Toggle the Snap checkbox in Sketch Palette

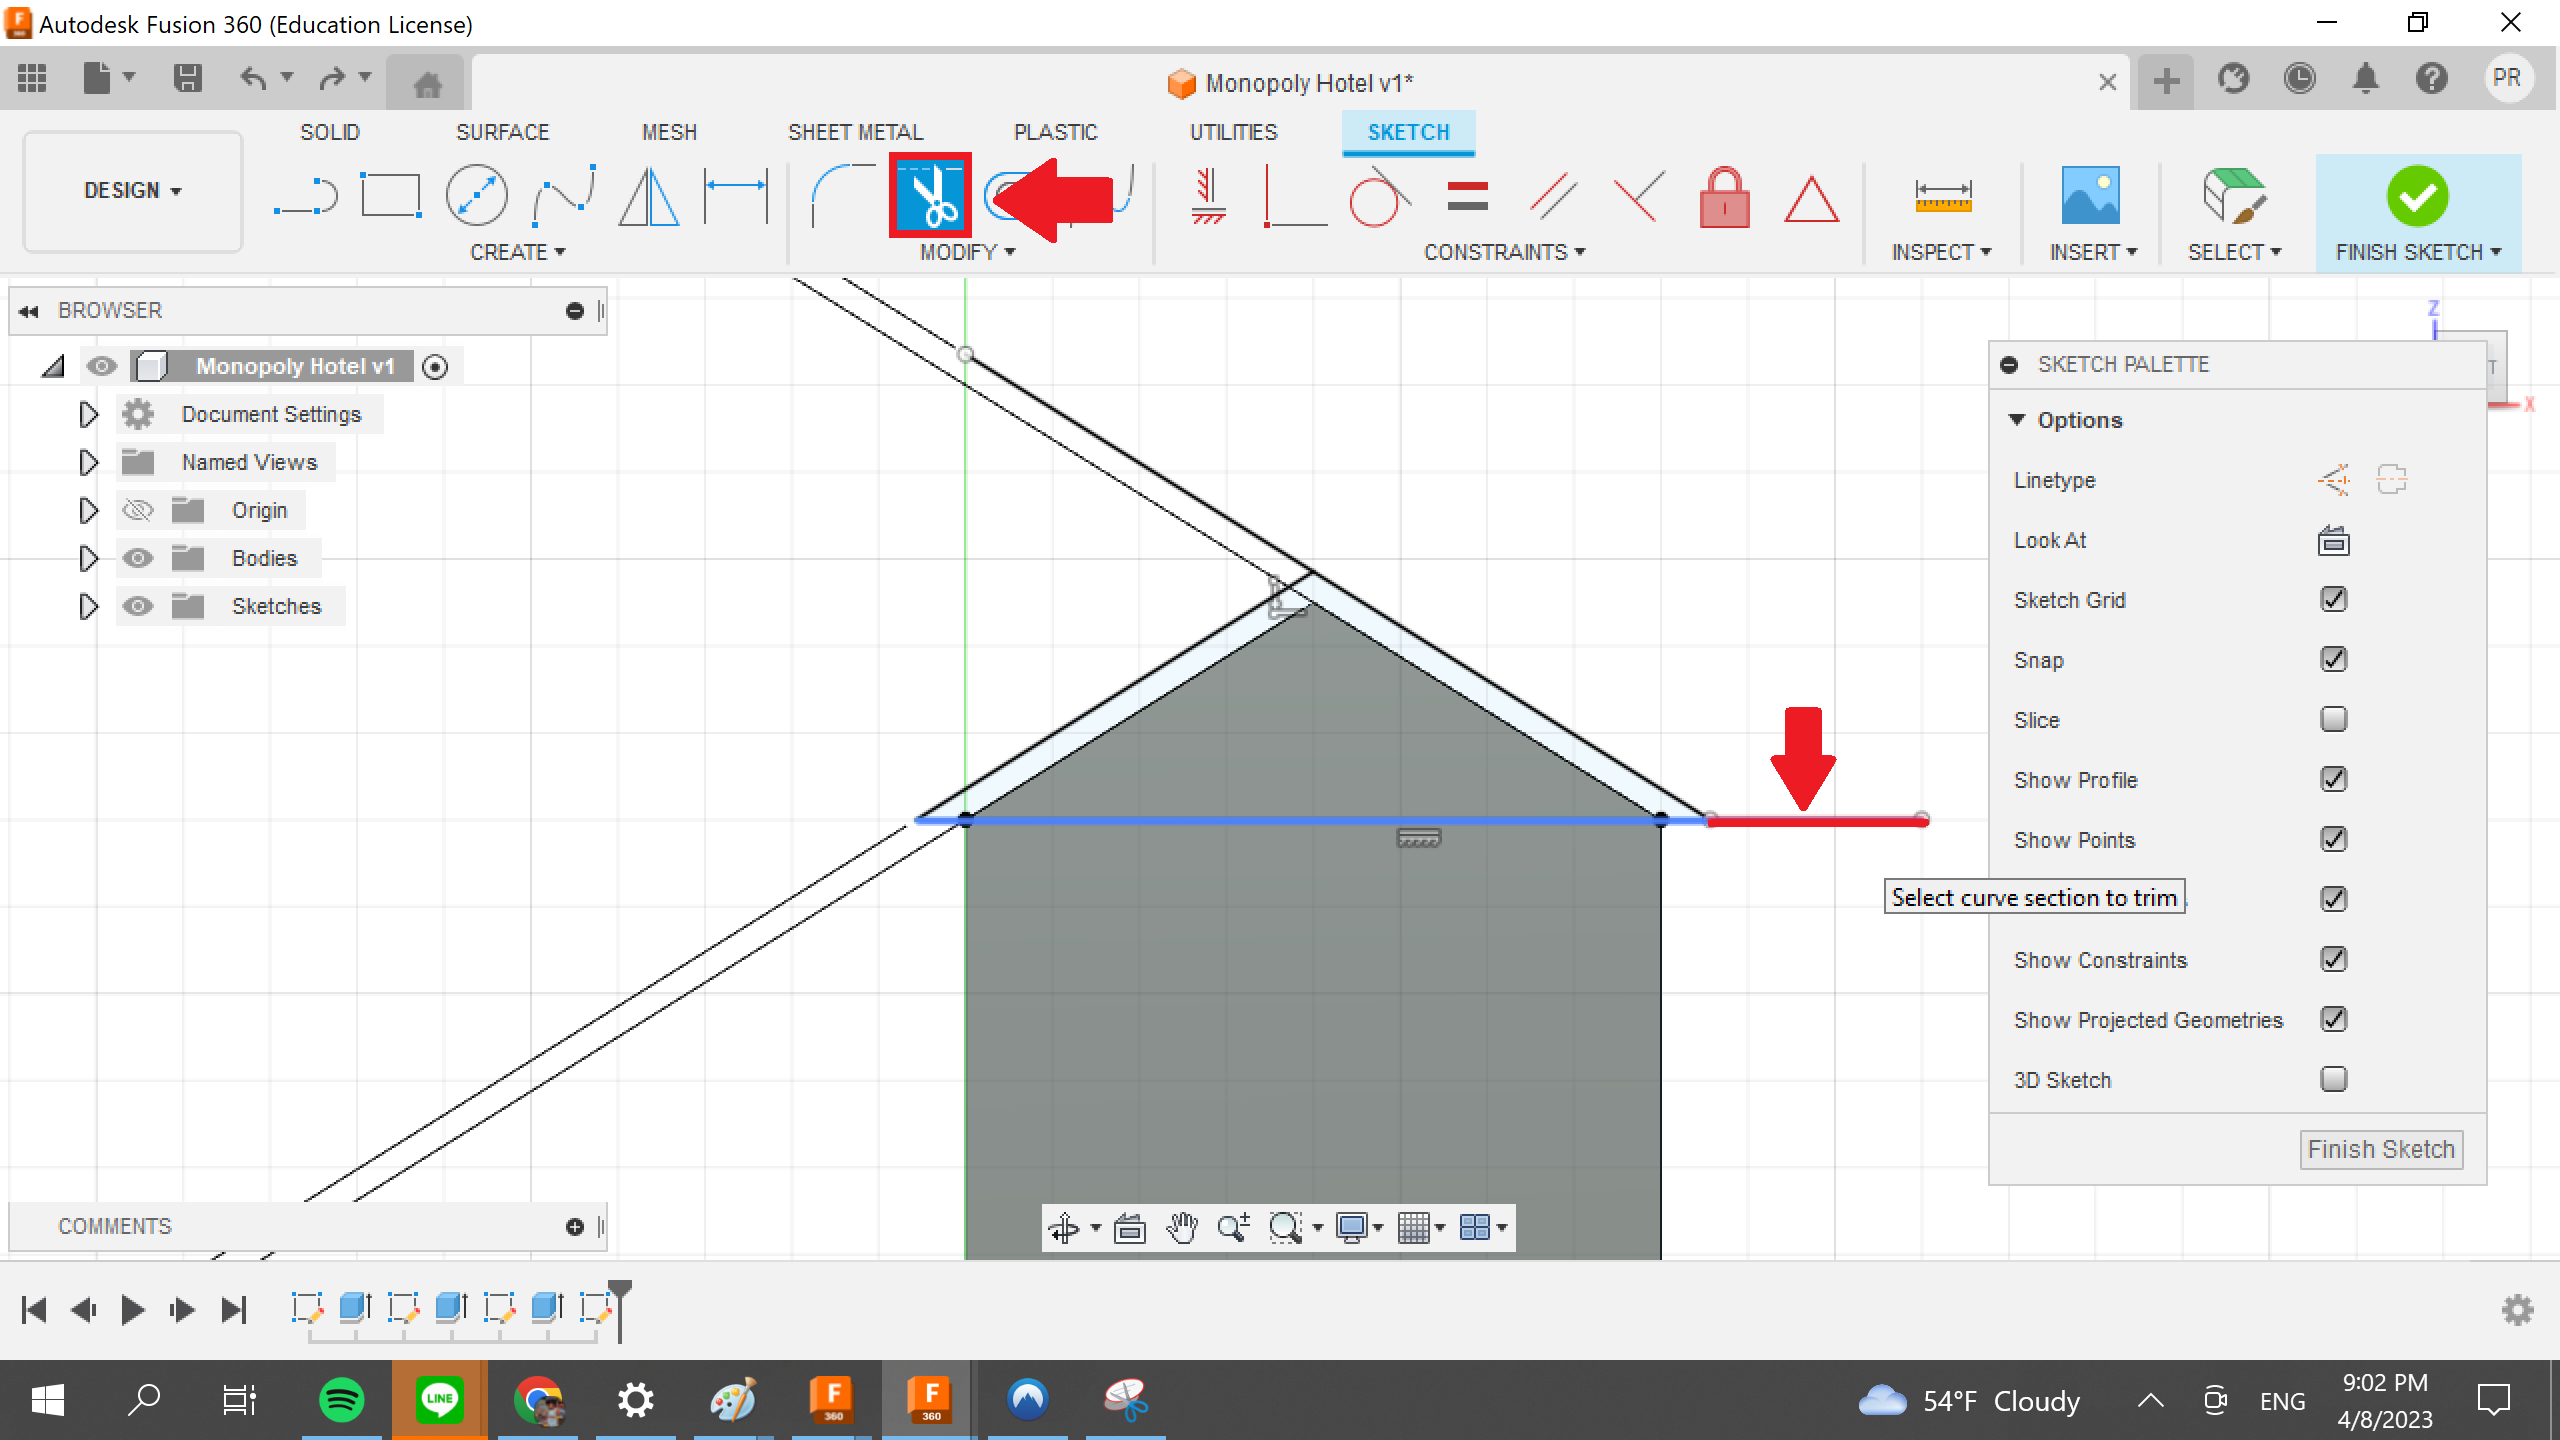coord(2333,659)
